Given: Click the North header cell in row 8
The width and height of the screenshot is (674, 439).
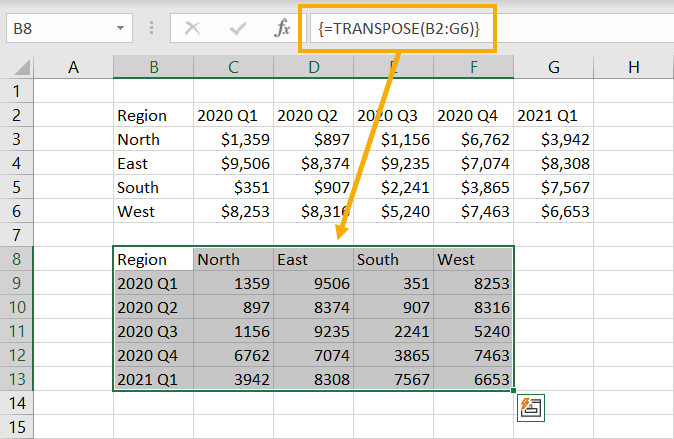Looking at the screenshot, I should [233, 259].
